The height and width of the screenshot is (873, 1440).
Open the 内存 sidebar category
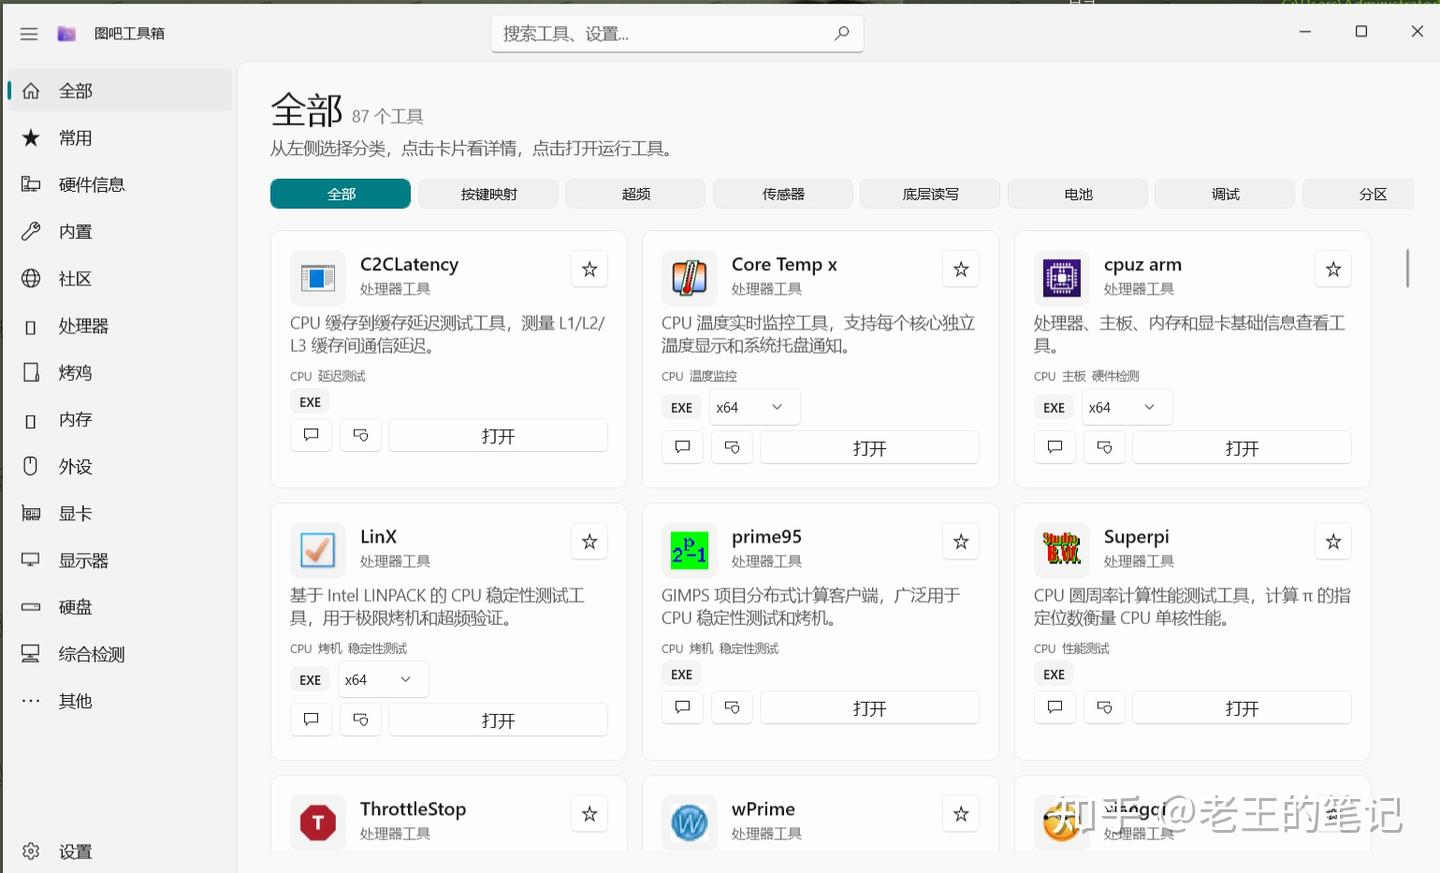click(x=119, y=420)
